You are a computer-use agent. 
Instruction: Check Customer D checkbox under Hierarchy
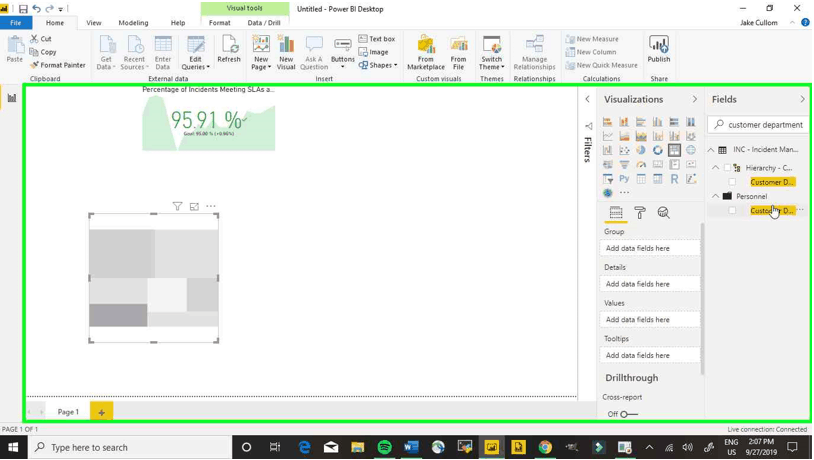[732, 182]
